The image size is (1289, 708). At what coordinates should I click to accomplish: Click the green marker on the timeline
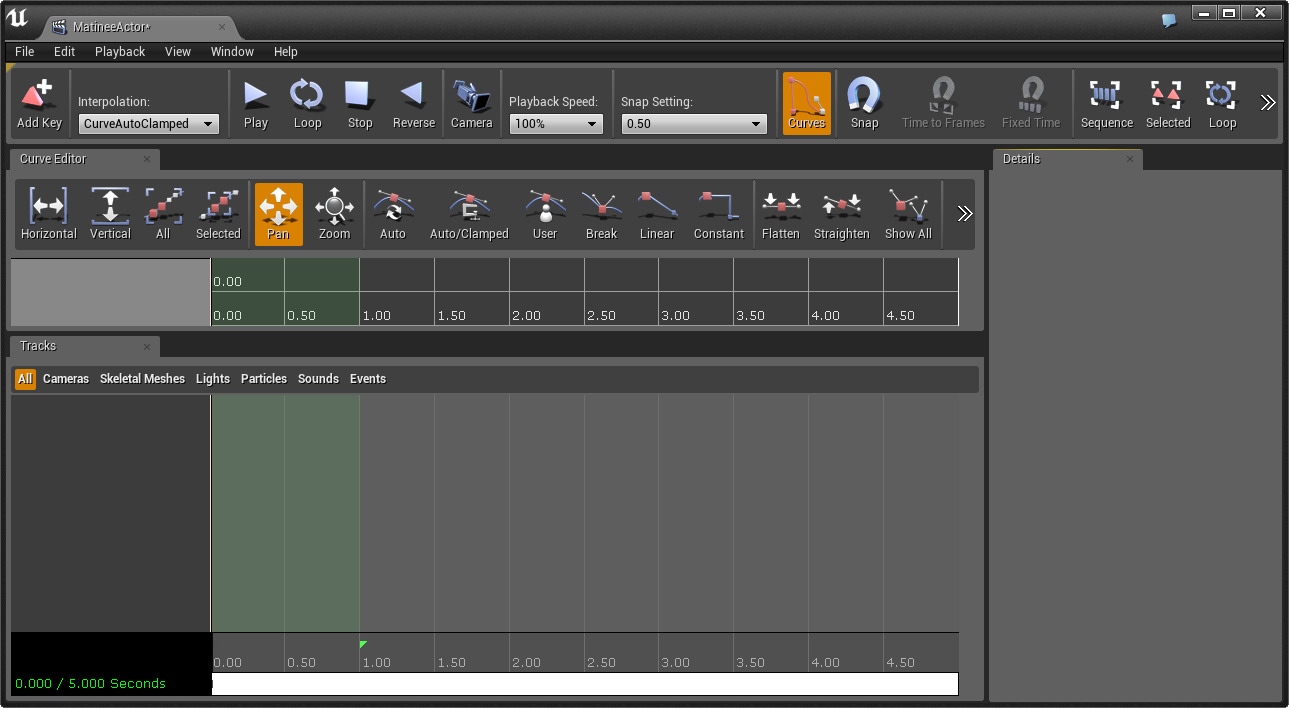(362, 644)
